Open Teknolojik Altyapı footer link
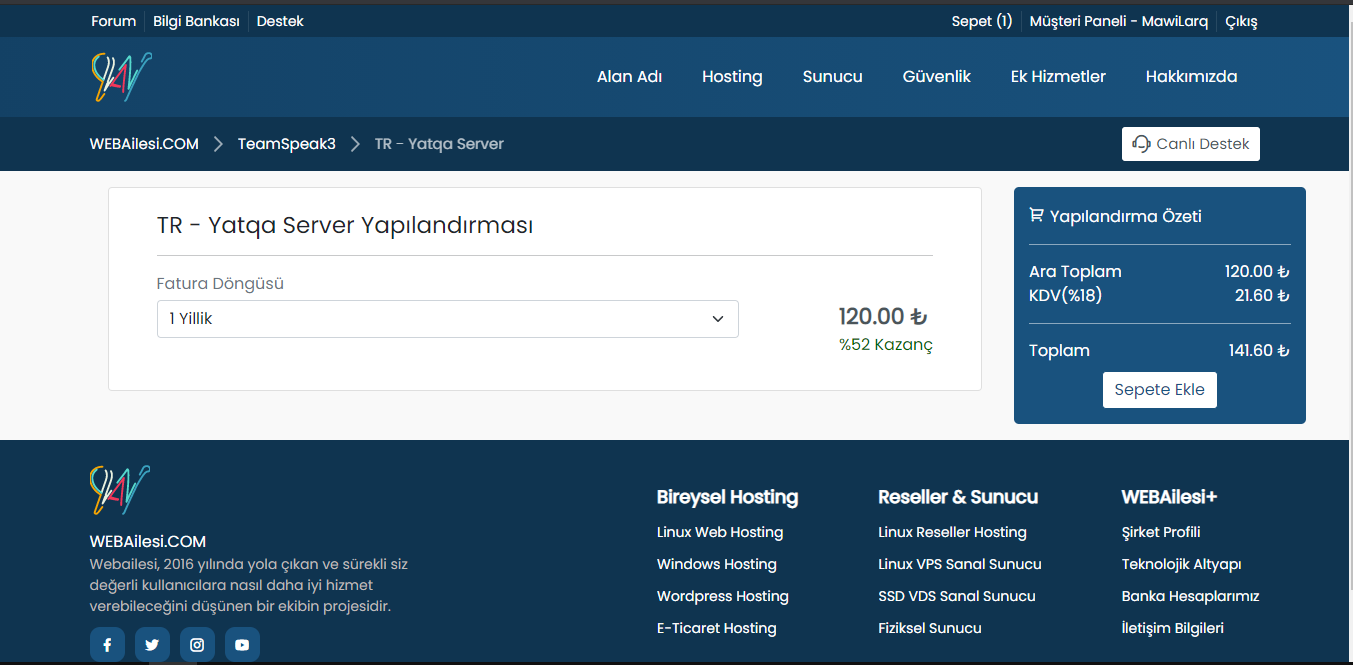The image size is (1353, 665). coord(1182,564)
